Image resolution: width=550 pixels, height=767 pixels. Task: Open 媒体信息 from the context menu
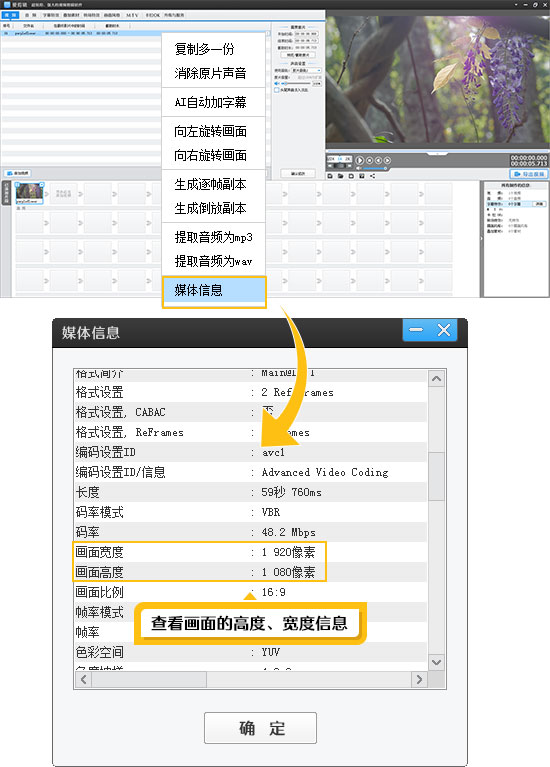[214, 290]
